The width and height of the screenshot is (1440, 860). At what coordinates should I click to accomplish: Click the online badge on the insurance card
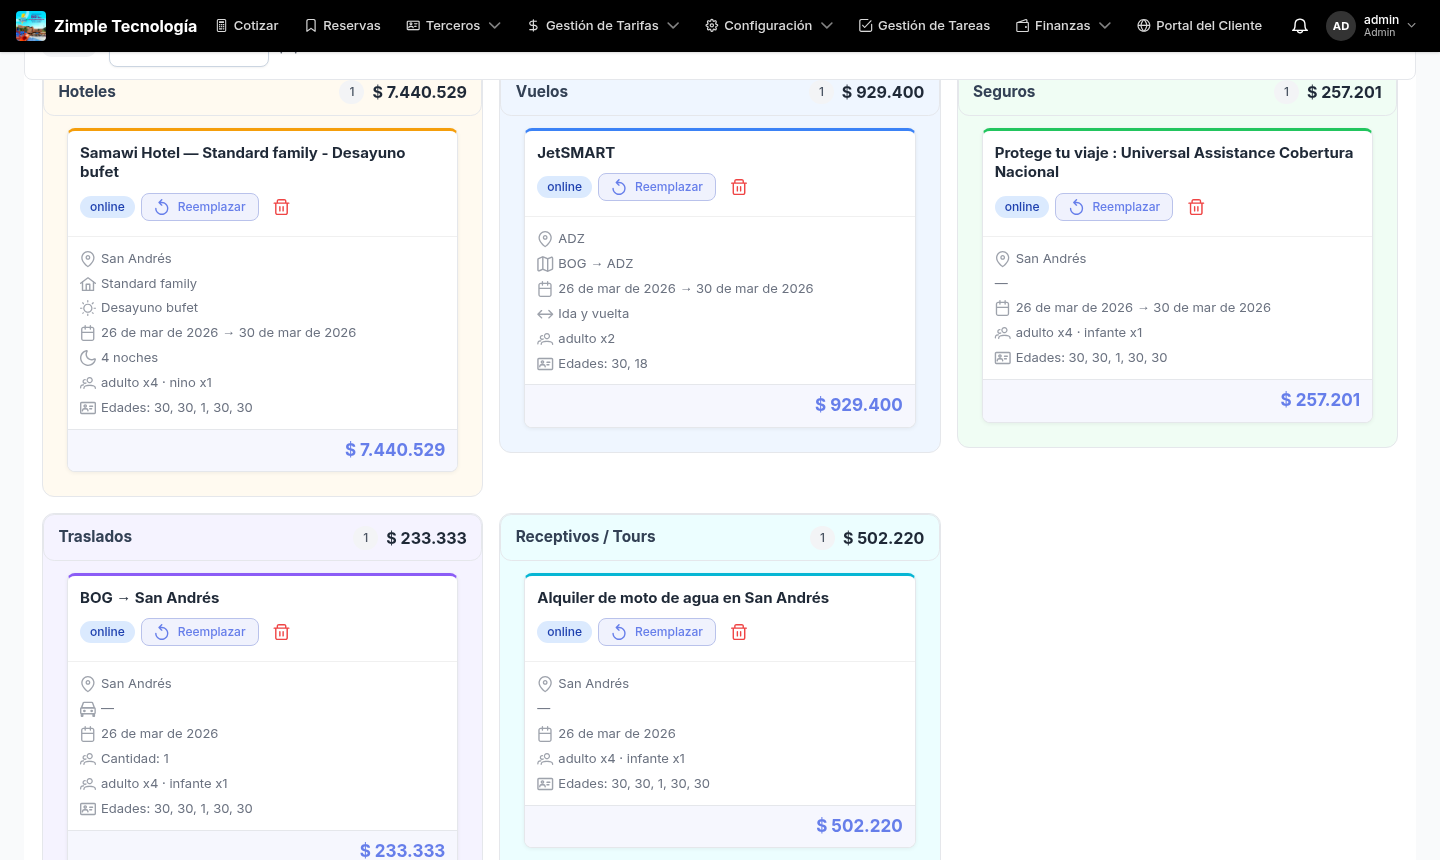coord(1021,207)
